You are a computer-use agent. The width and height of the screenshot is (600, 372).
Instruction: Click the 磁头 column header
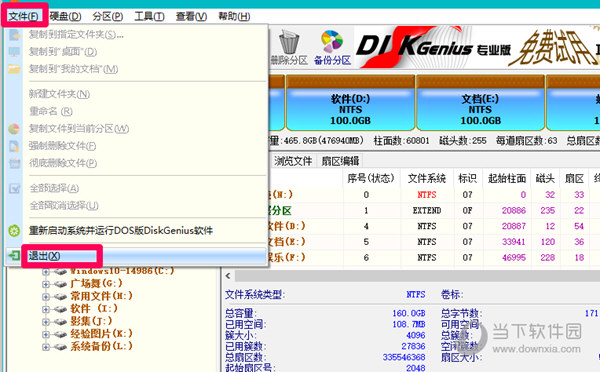[545, 178]
